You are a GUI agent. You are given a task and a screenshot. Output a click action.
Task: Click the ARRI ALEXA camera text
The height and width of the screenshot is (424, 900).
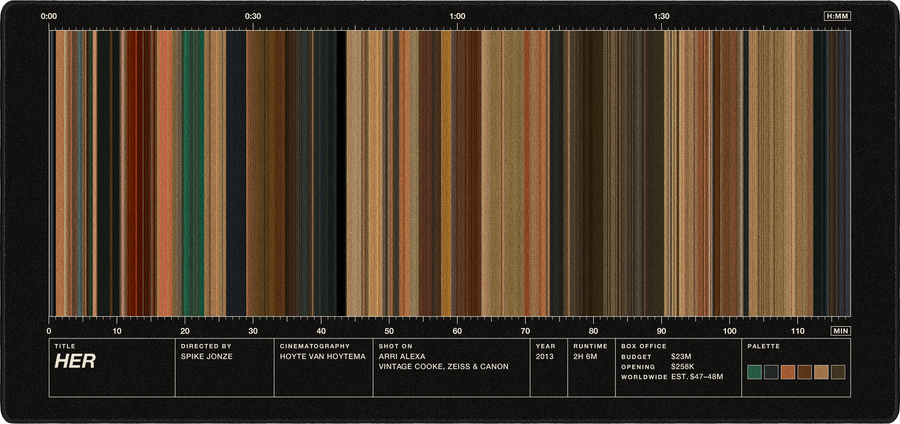402,356
